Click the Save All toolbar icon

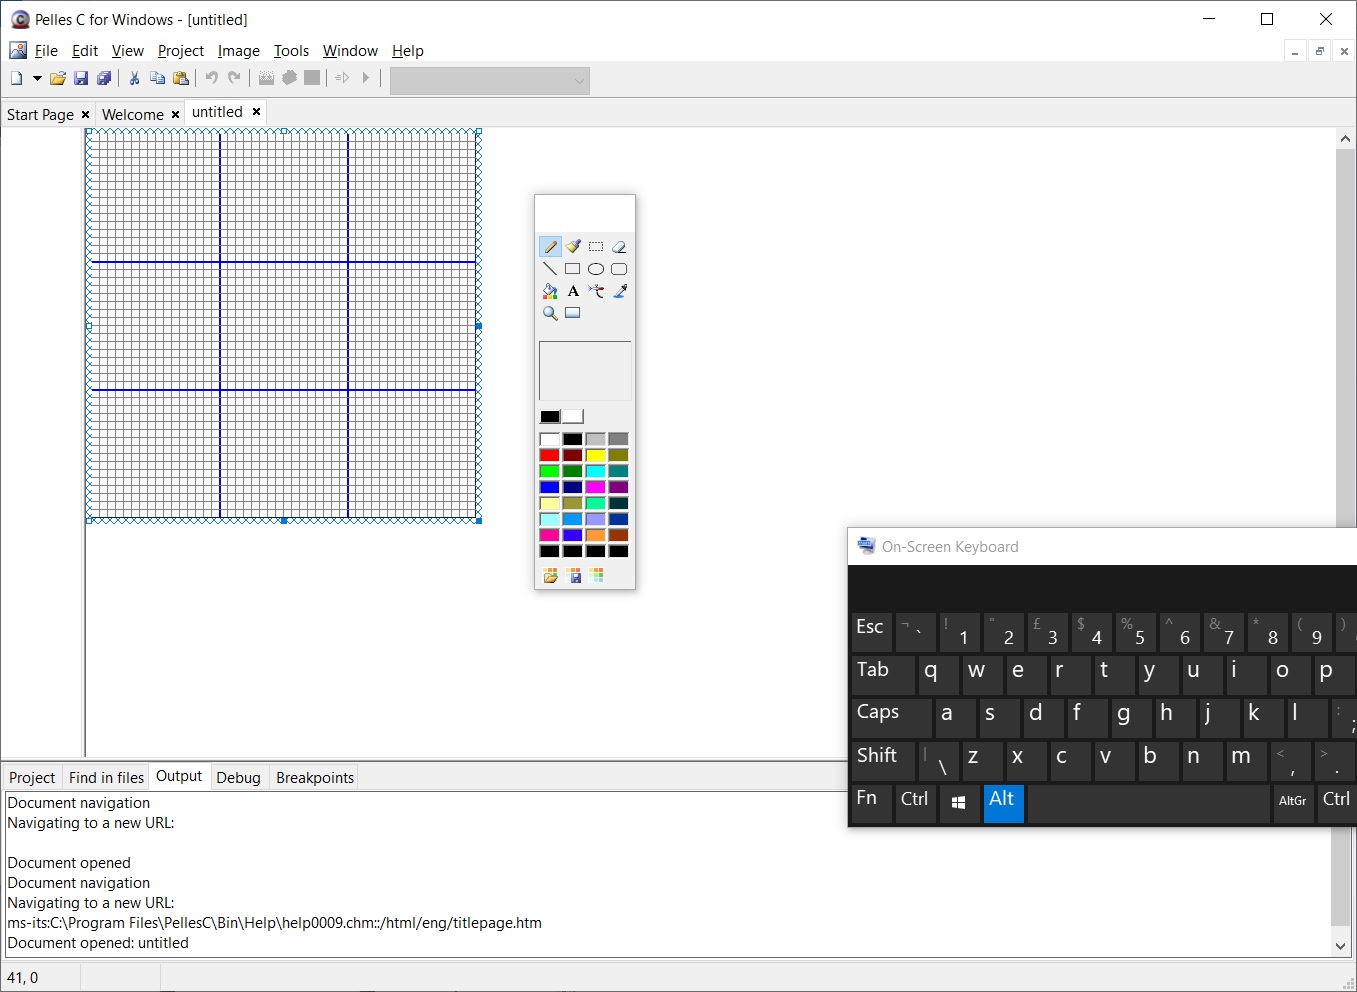point(104,78)
